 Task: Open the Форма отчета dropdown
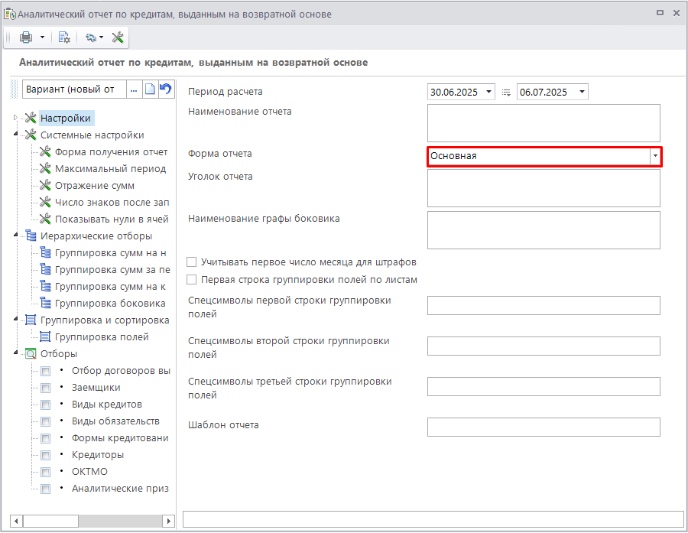655,156
